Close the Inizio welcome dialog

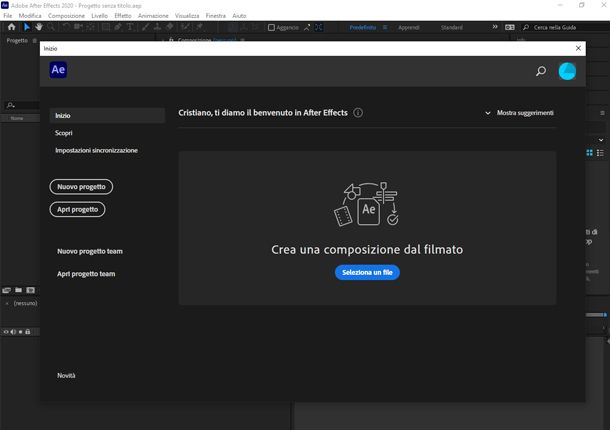[578, 48]
